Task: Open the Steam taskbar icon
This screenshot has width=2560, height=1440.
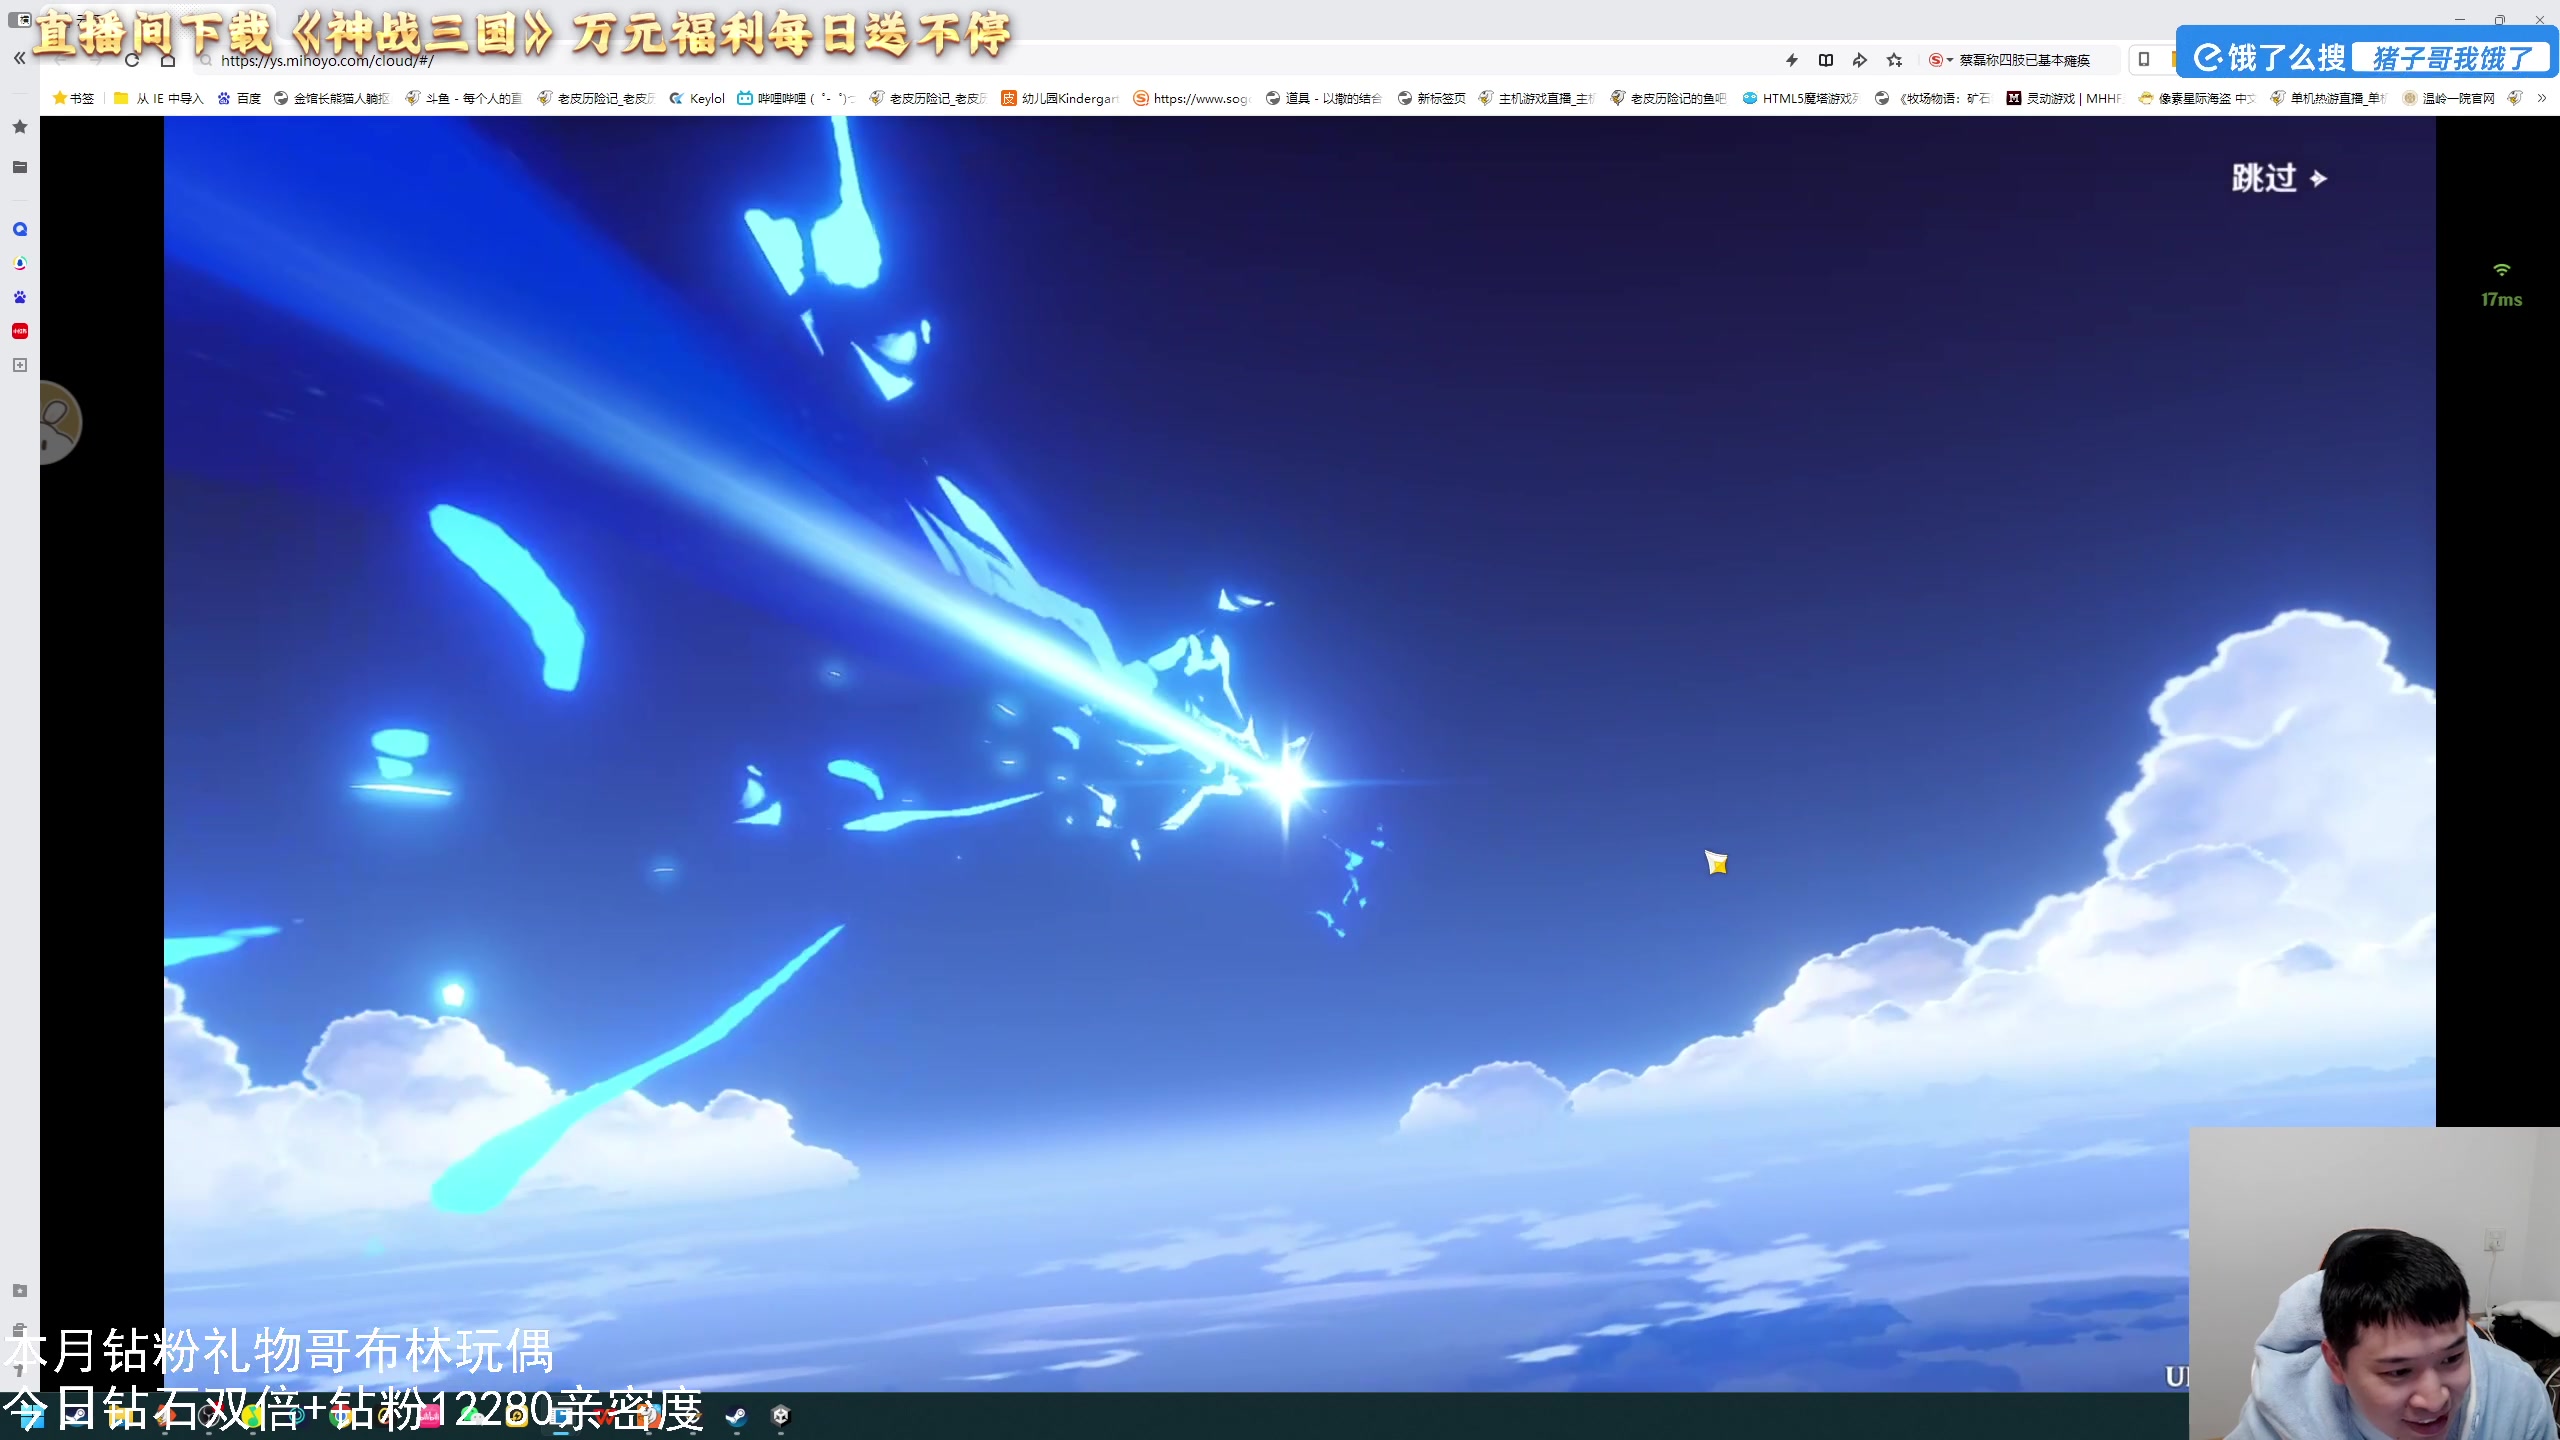Action: pos(736,1416)
